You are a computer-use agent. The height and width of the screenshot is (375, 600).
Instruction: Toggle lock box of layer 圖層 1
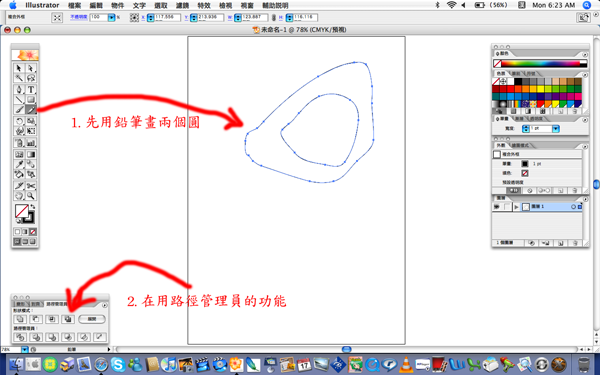click(x=507, y=207)
